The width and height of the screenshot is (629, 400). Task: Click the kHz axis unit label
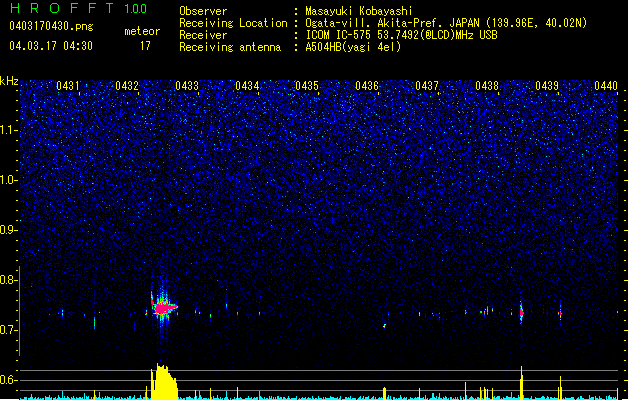[x=9, y=81]
